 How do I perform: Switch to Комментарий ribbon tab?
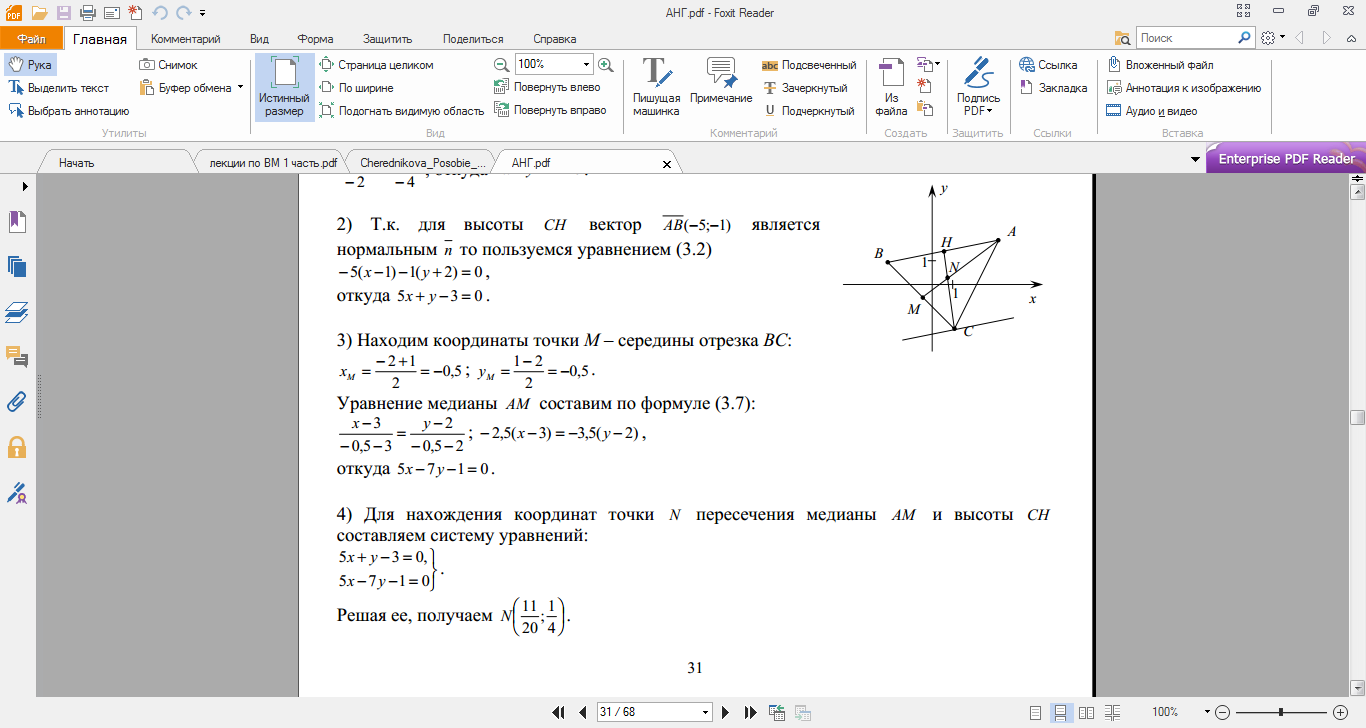click(186, 39)
